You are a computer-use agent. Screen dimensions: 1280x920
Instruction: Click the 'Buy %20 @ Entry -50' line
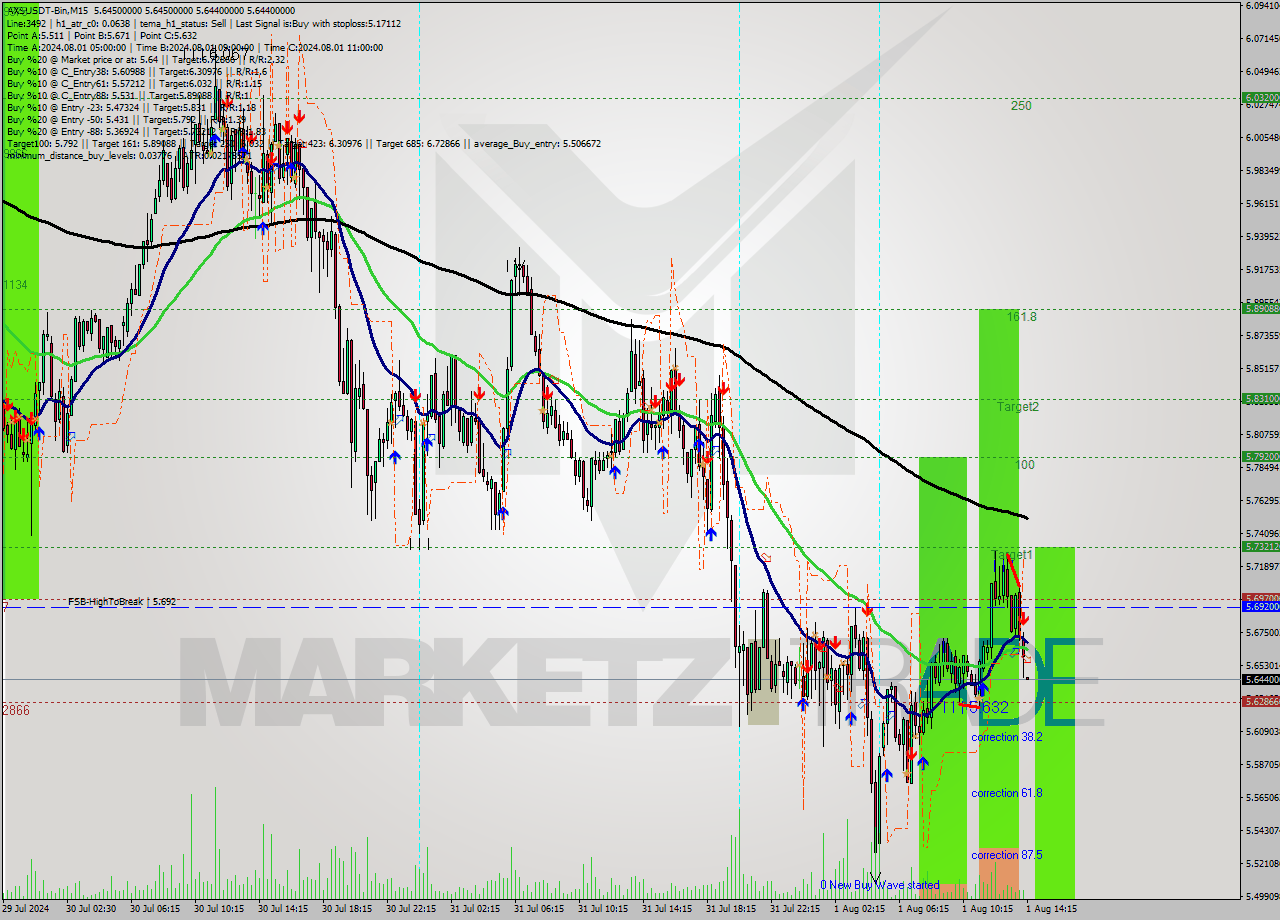click(126, 119)
